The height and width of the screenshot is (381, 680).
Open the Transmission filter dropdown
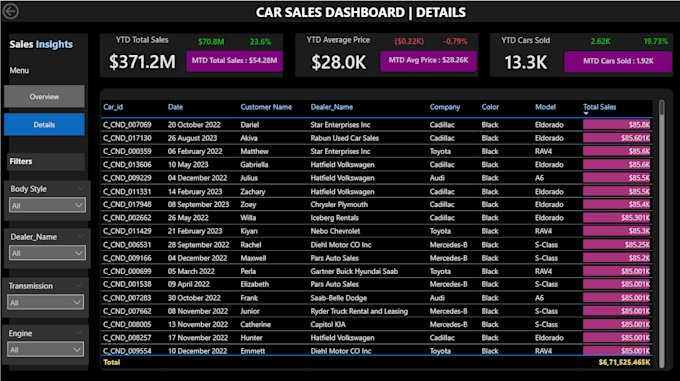coord(46,303)
